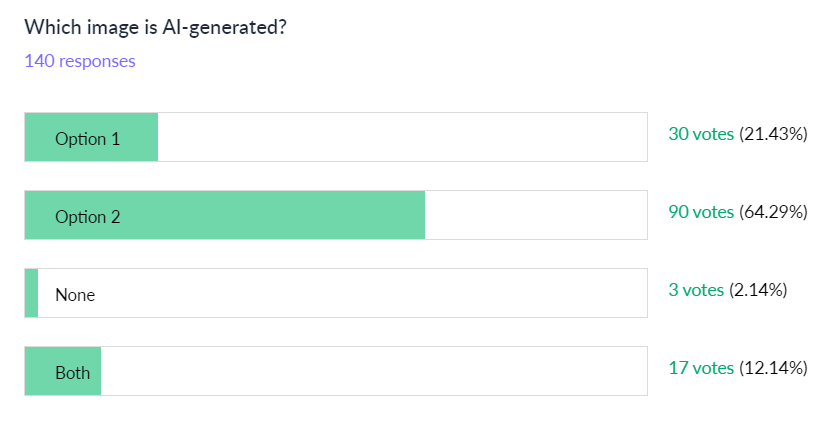Click the "Which image is AI-generated?" question title

[x=155, y=27]
